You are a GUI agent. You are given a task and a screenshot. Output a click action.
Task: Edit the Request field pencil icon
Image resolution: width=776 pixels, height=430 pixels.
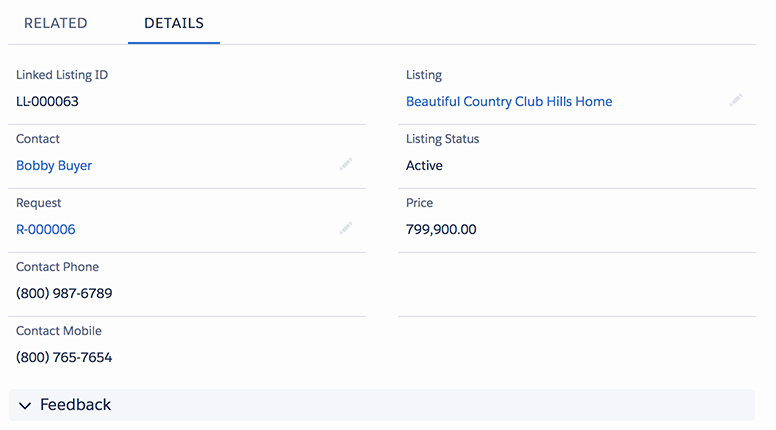tap(345, 228)
